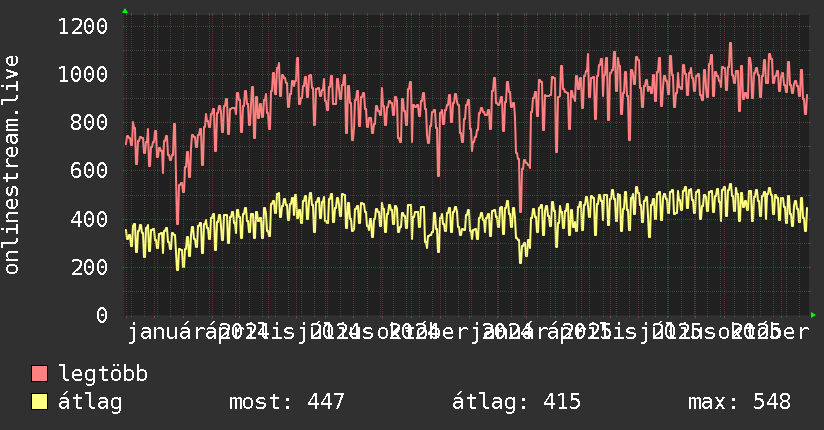
Task: Click the 'átlag: 415' statistic
Action: pos(517,402)
